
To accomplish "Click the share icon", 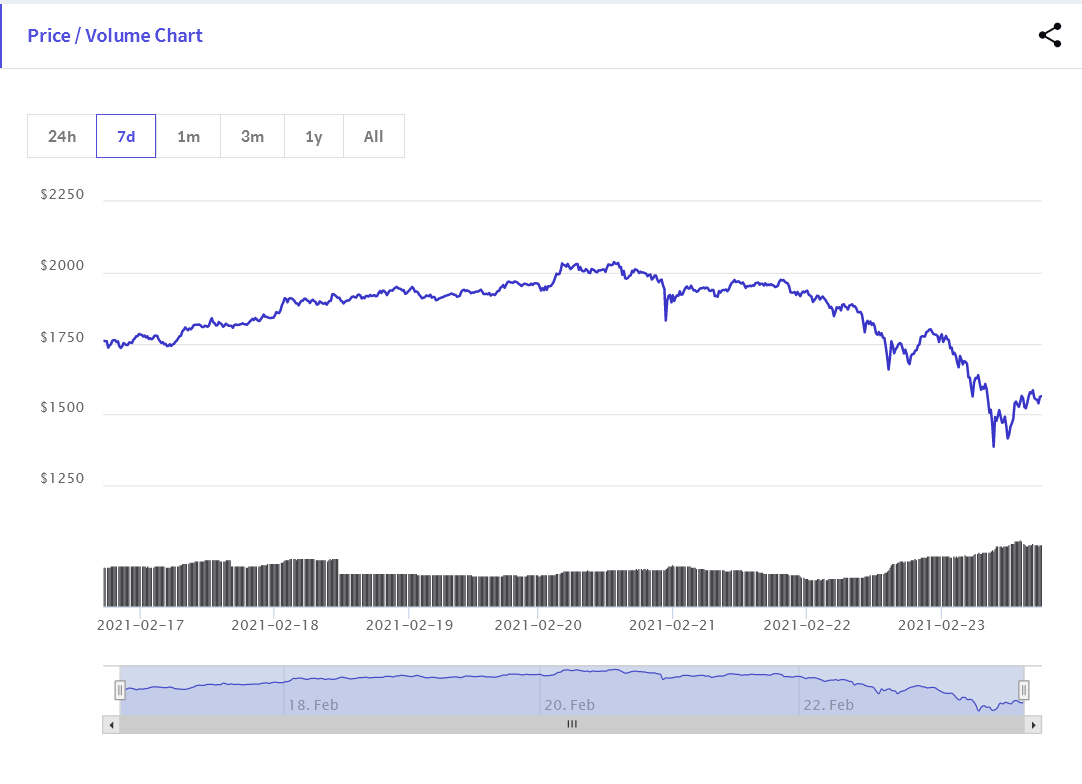I will (1049, 36).
